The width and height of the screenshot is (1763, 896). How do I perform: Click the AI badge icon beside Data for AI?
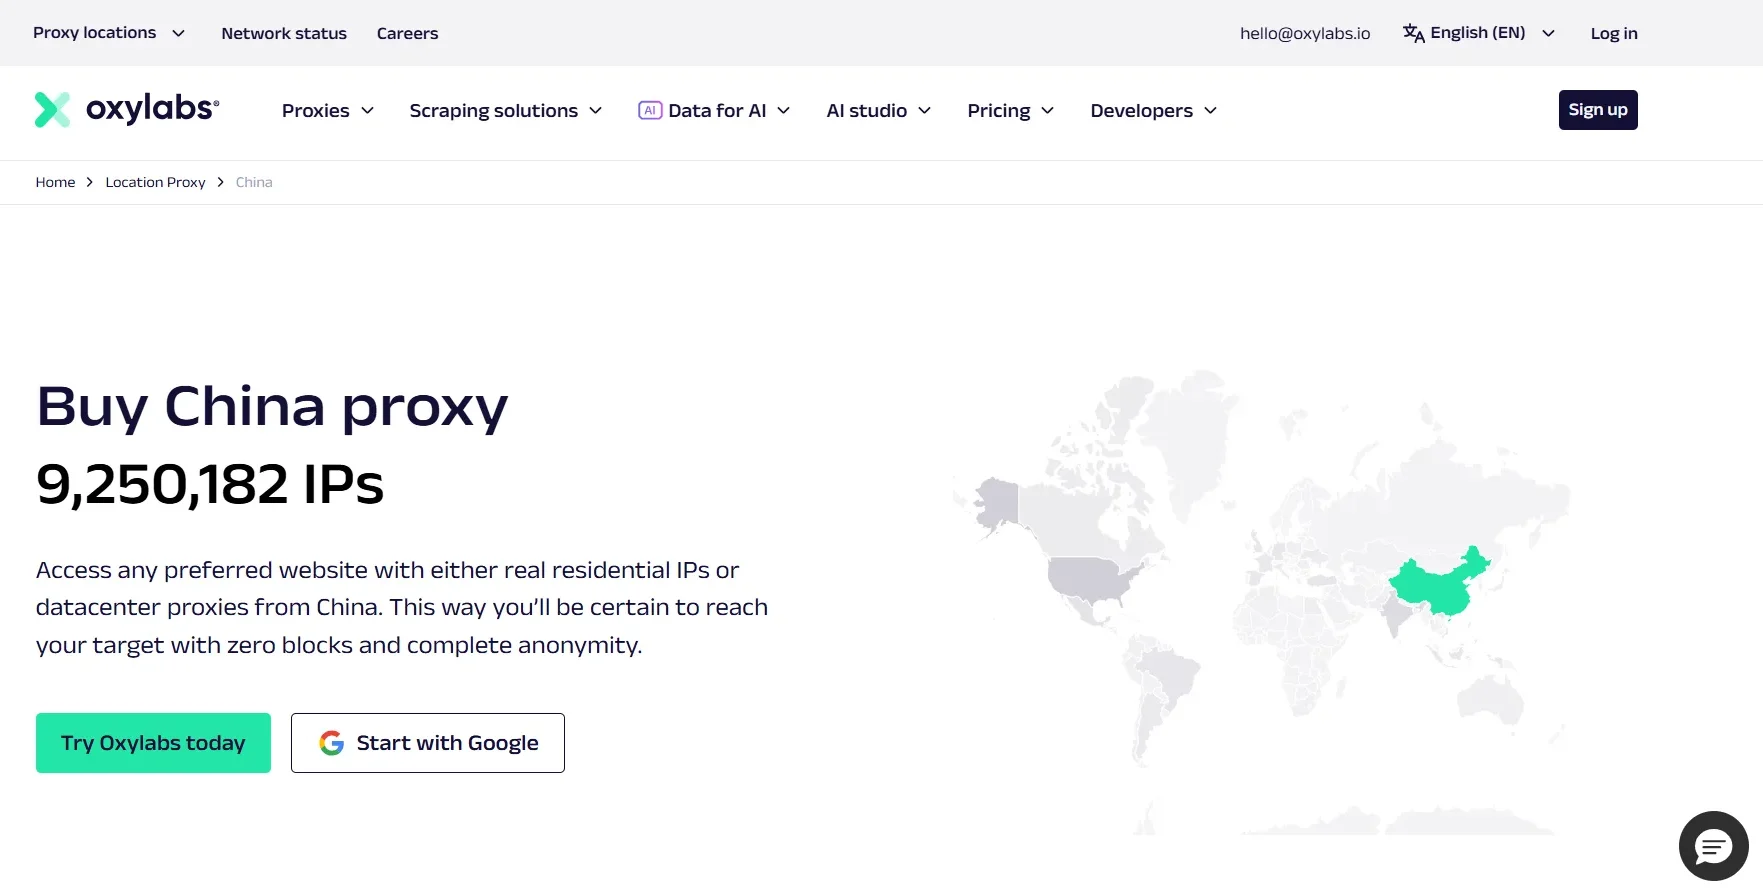[650, 110]
